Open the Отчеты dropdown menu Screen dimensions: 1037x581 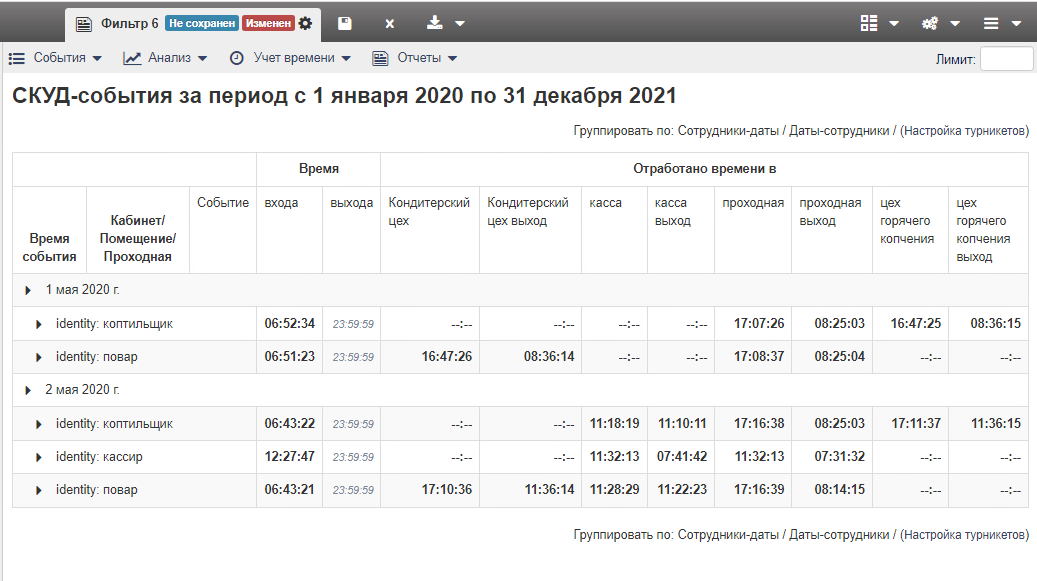pyautogui.click(x=415, y=58)
